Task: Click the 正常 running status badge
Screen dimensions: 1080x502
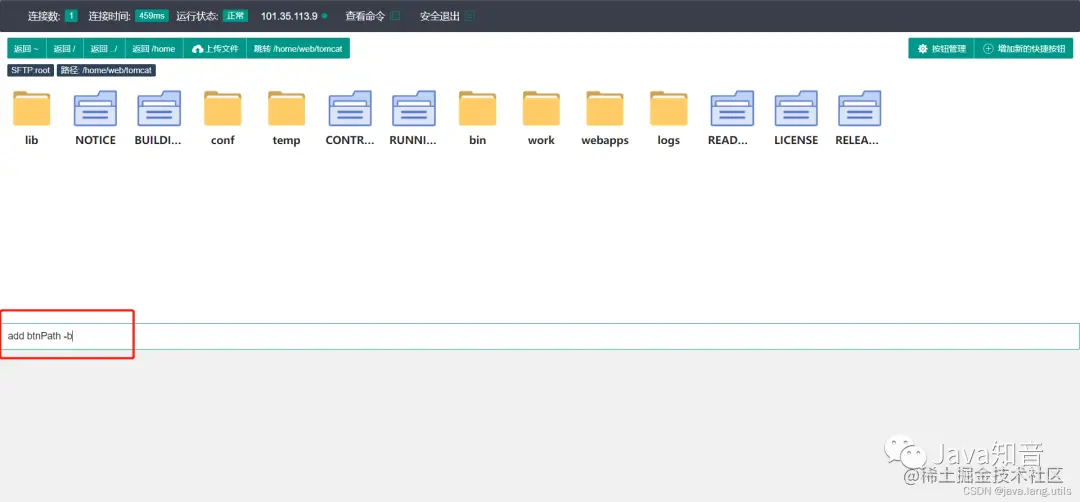Action: pos(235,16)
